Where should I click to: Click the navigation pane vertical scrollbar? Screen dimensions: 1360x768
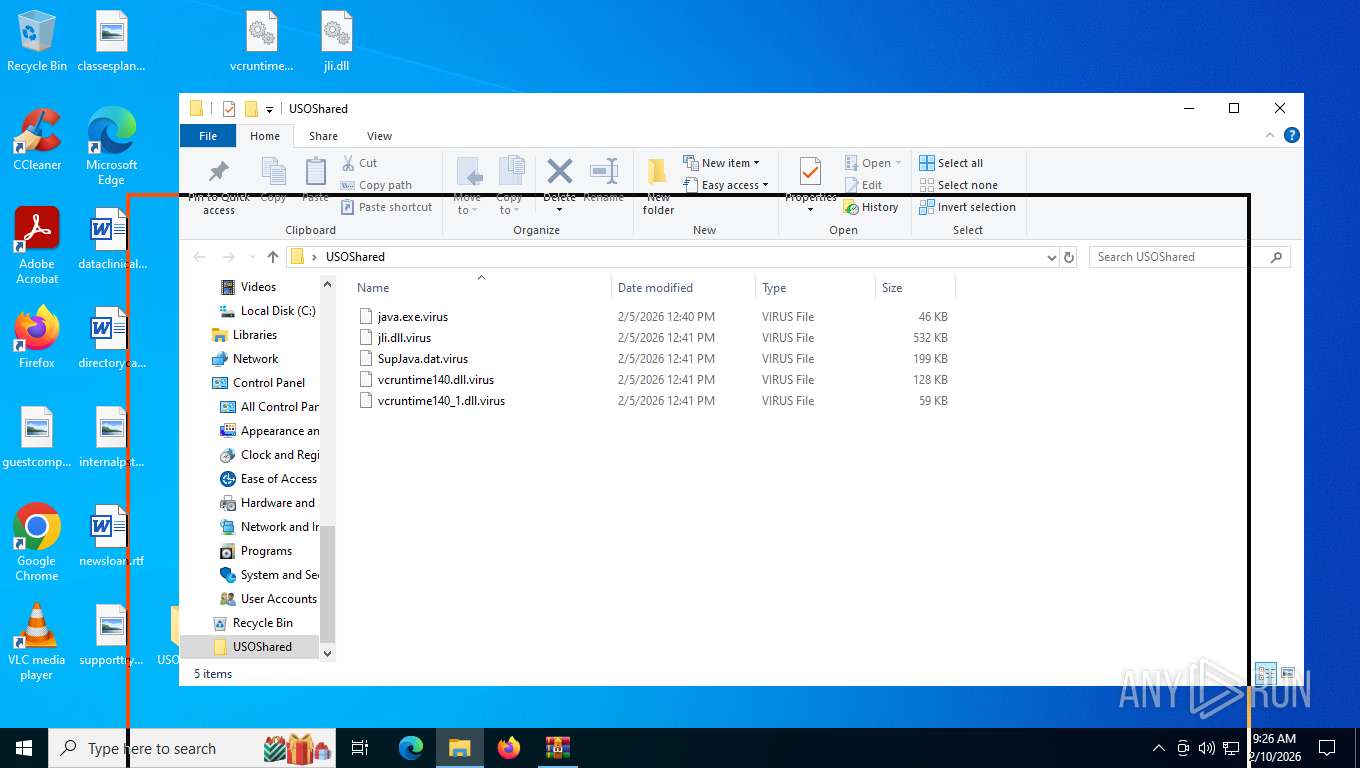(x=327, y=583)
